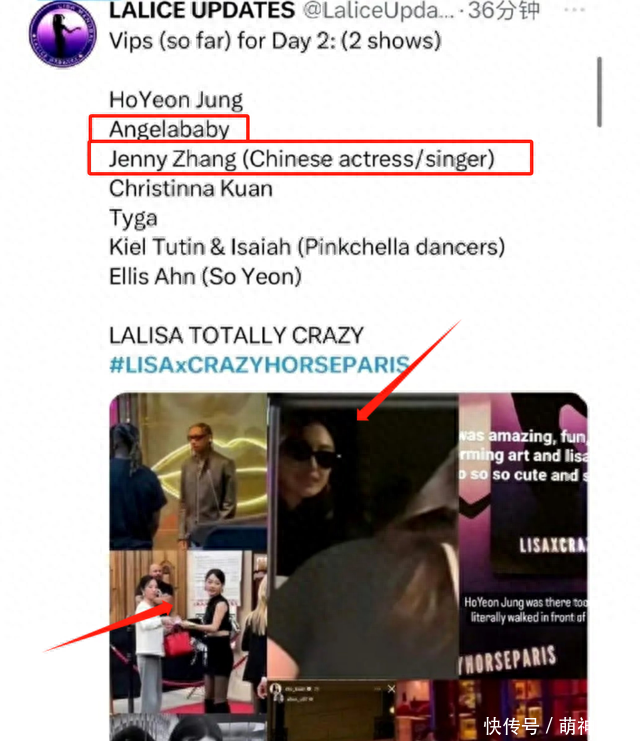Click the 快传号 watermark label
The image size is (640, 741).
[511, 726]
